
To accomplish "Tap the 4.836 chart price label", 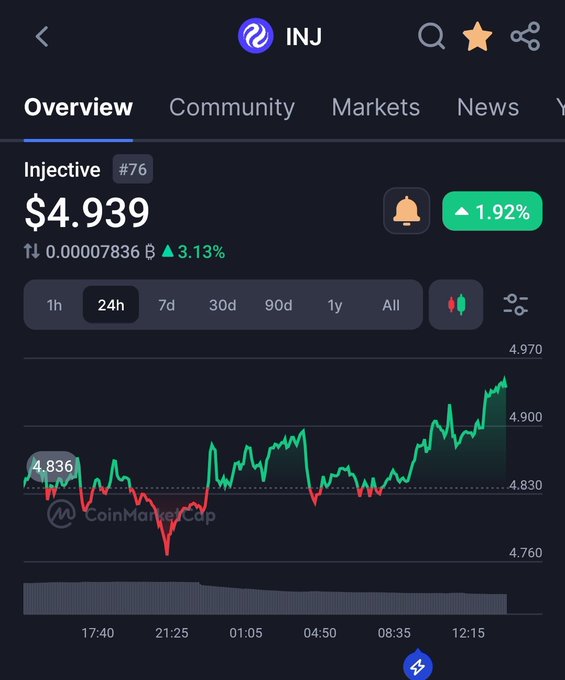I will (x=52, y=466).
